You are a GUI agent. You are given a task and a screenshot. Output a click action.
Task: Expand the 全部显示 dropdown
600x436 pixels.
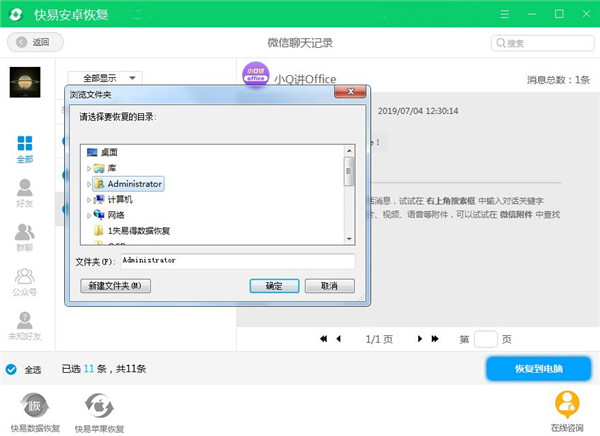105,78
